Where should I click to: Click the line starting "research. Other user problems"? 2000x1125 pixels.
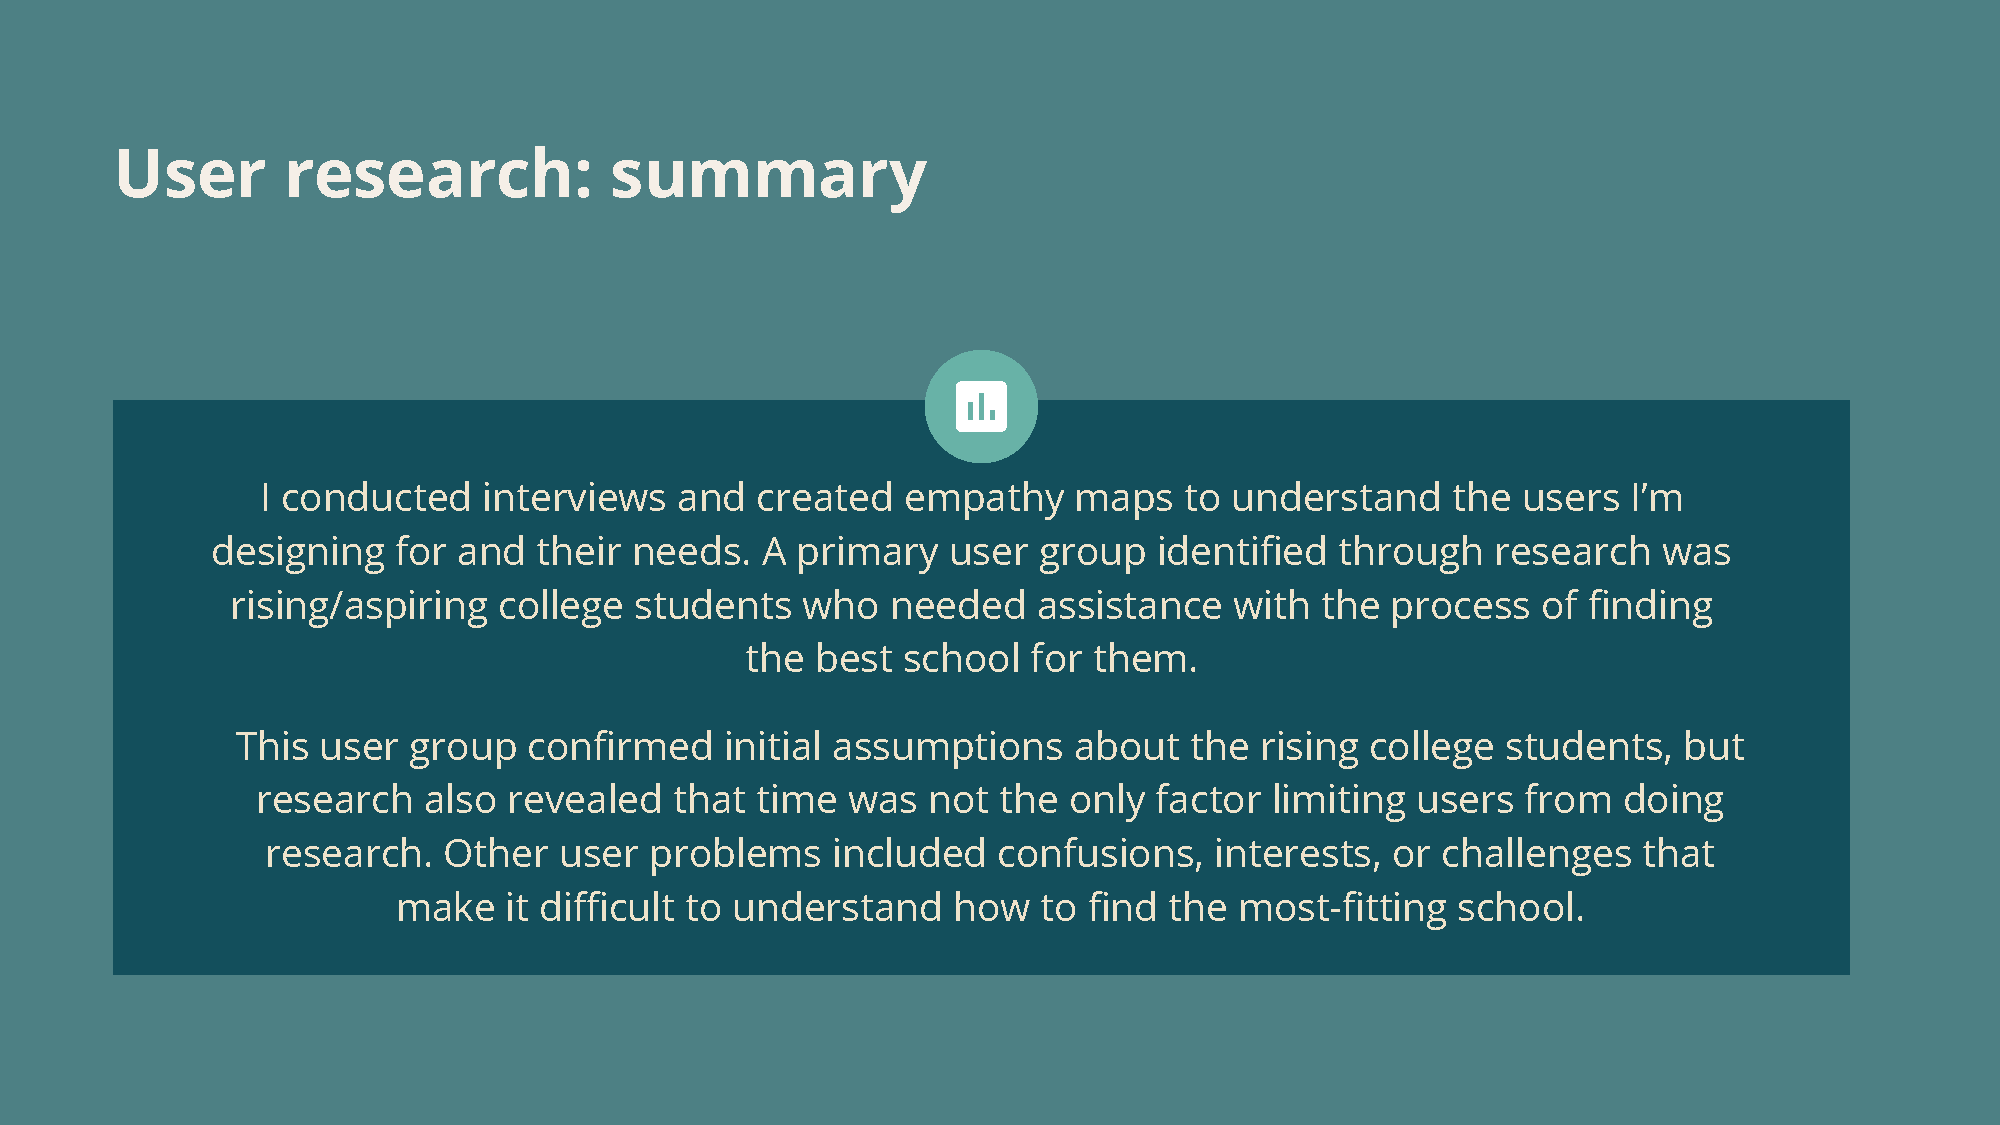(990, 854)
